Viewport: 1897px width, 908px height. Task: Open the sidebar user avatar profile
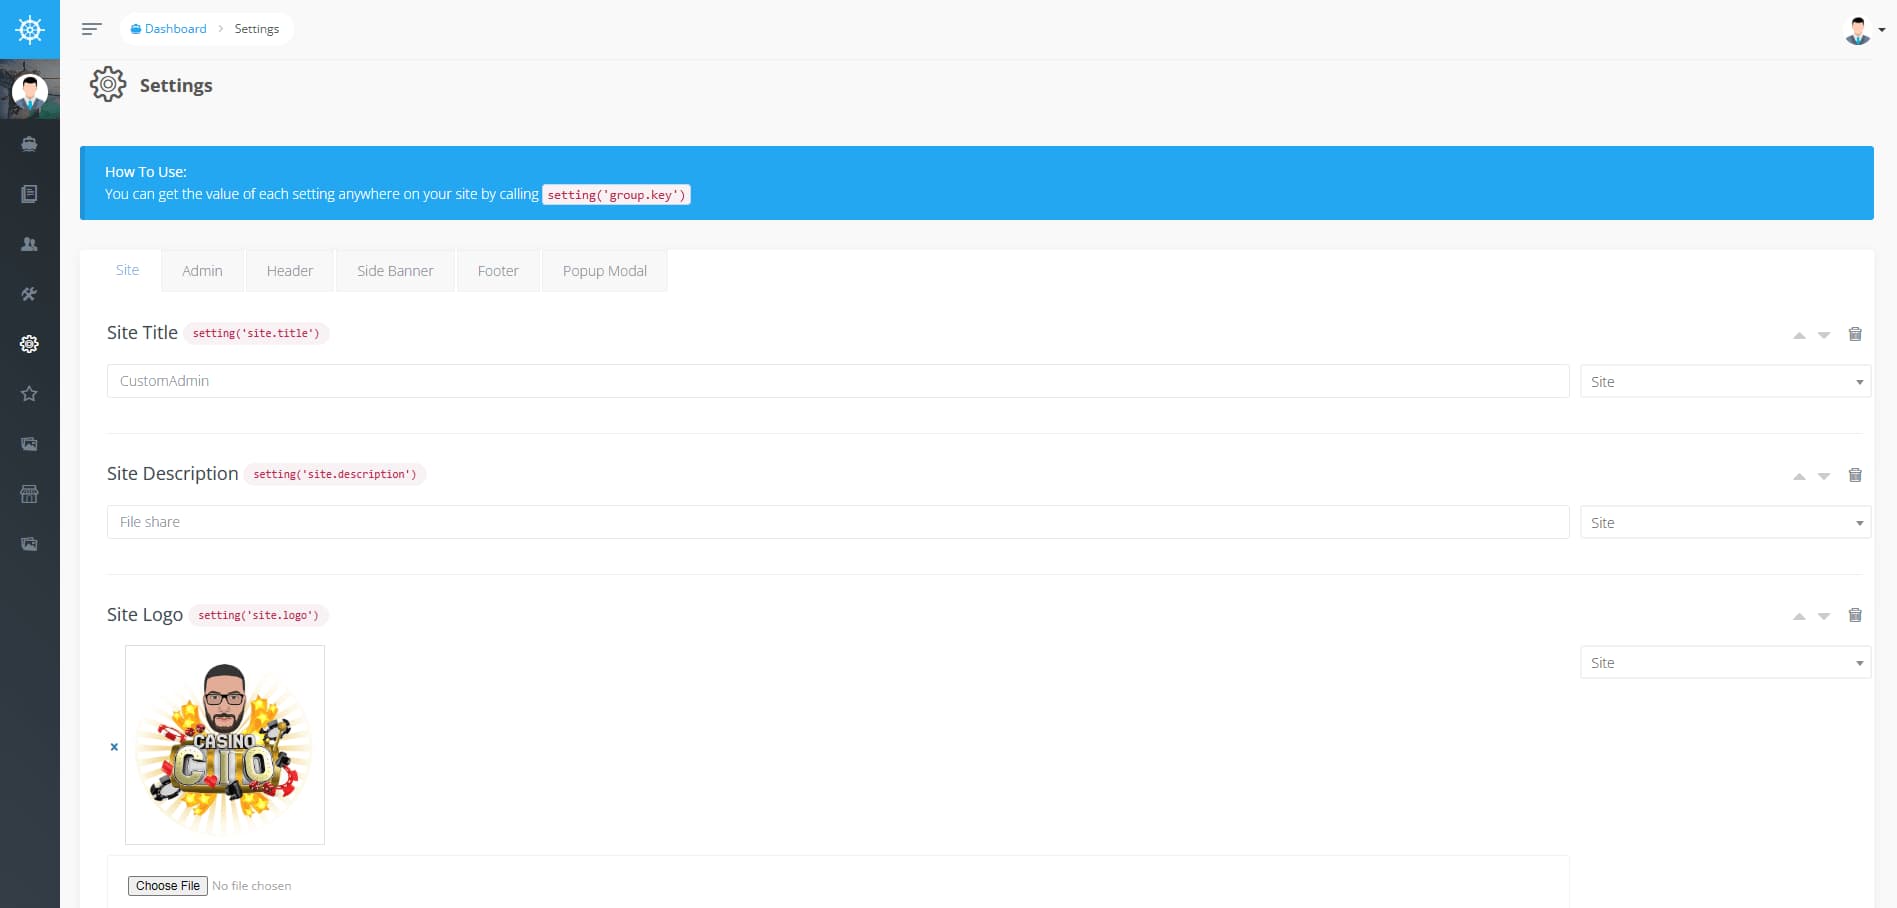click(30, 91)
